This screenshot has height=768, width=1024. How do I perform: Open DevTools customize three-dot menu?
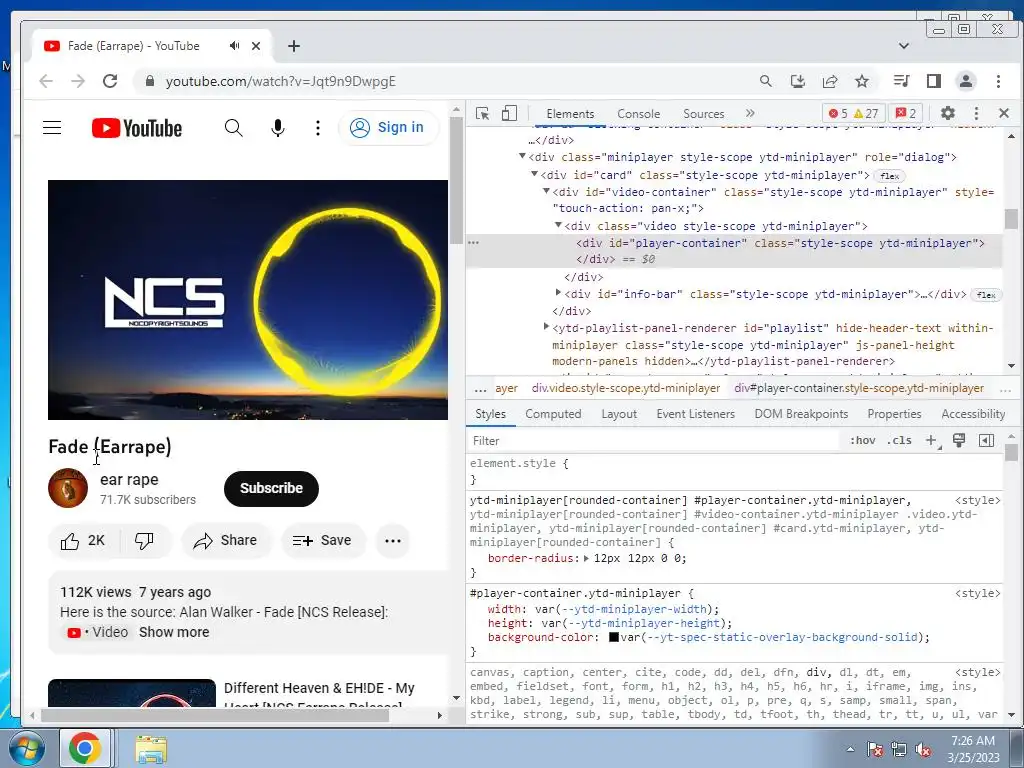coord(976,113)
